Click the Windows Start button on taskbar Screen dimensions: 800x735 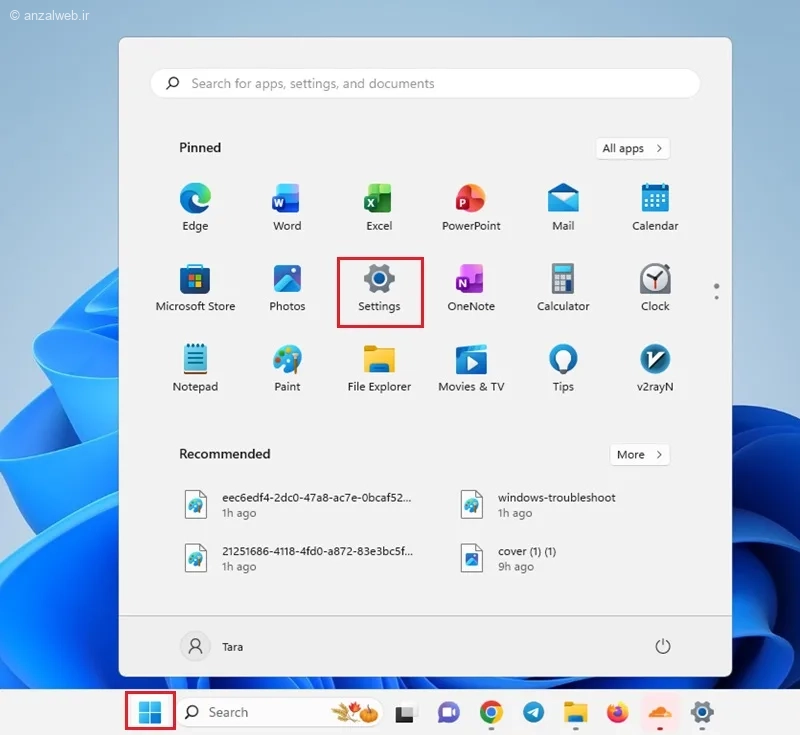click(x=150, y=712)
